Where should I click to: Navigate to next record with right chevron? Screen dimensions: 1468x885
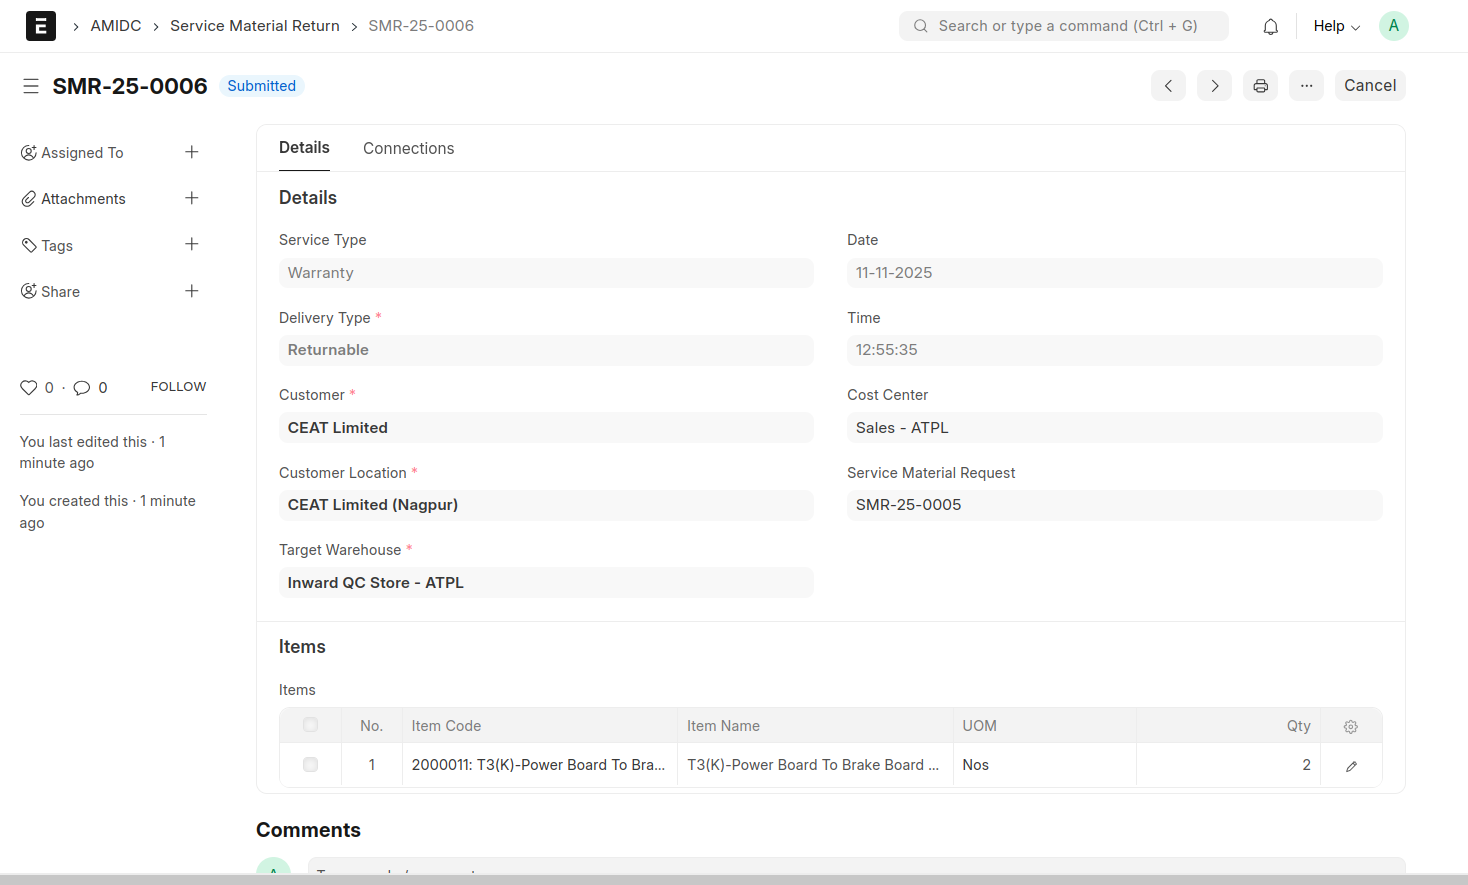(x=1214, y=85)
